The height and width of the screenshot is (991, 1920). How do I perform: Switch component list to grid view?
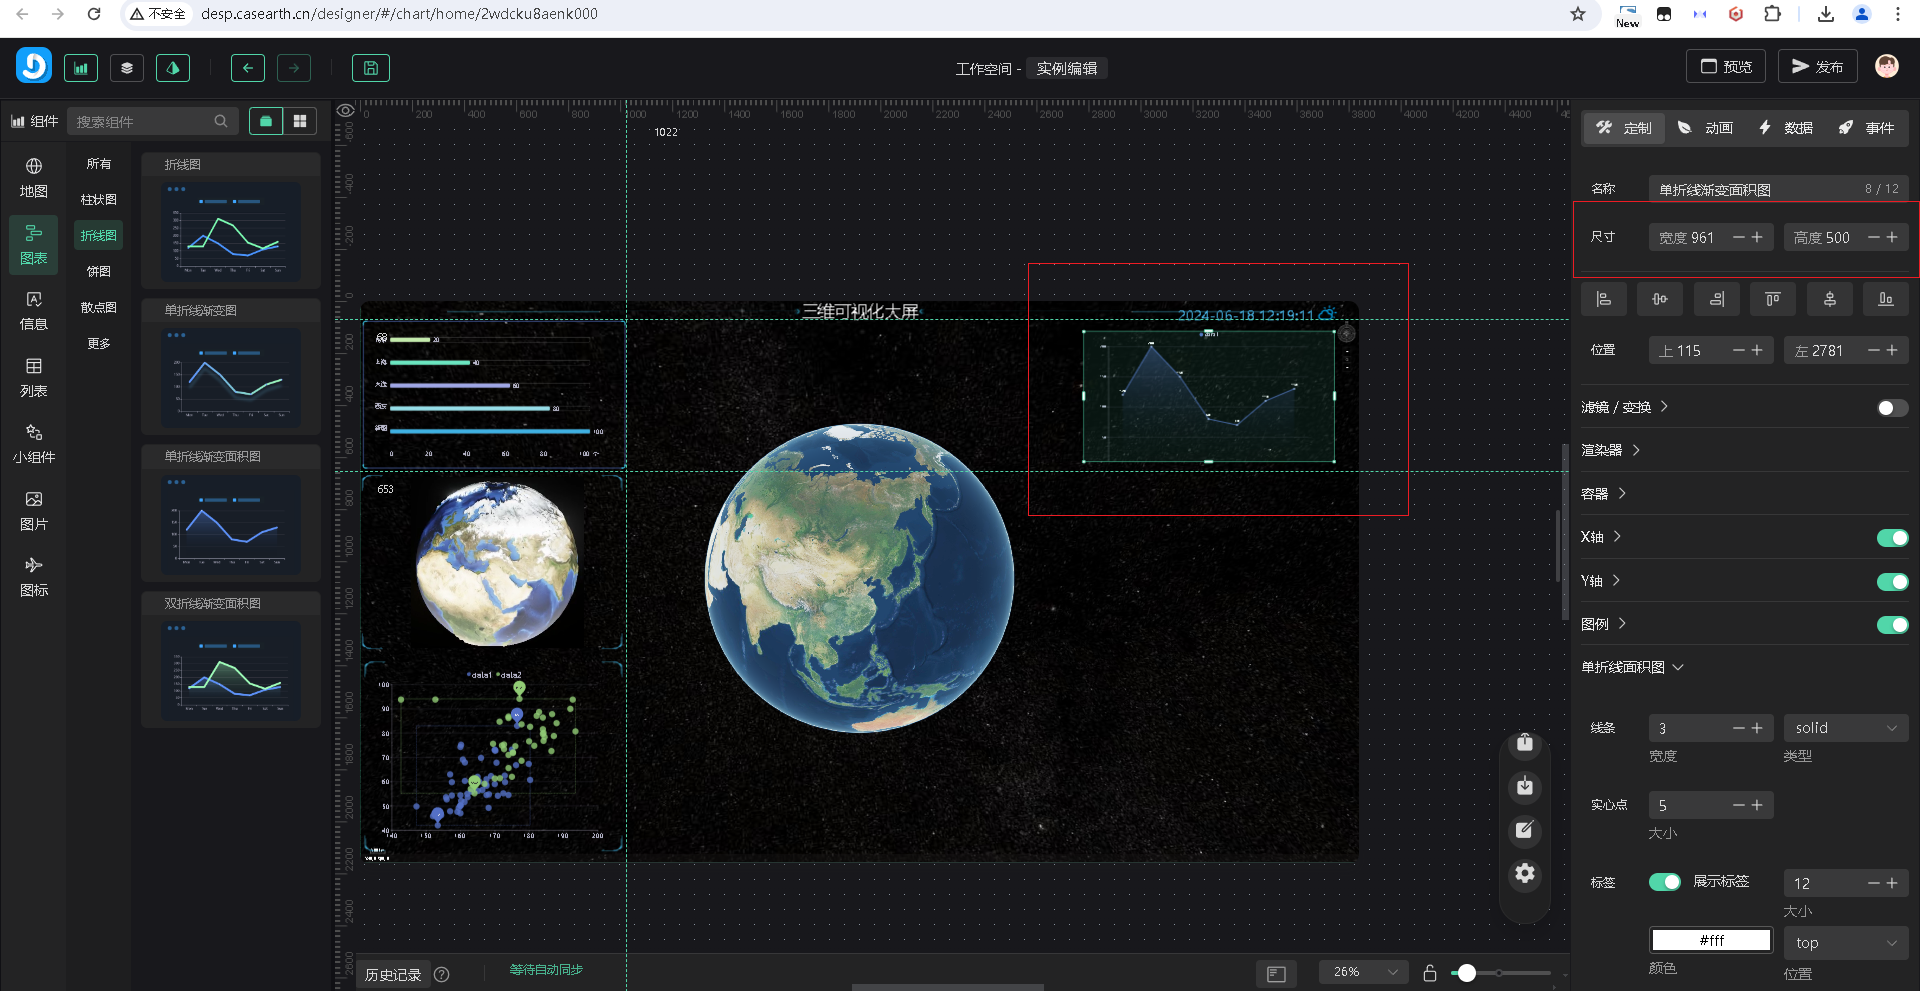(300, 121)
